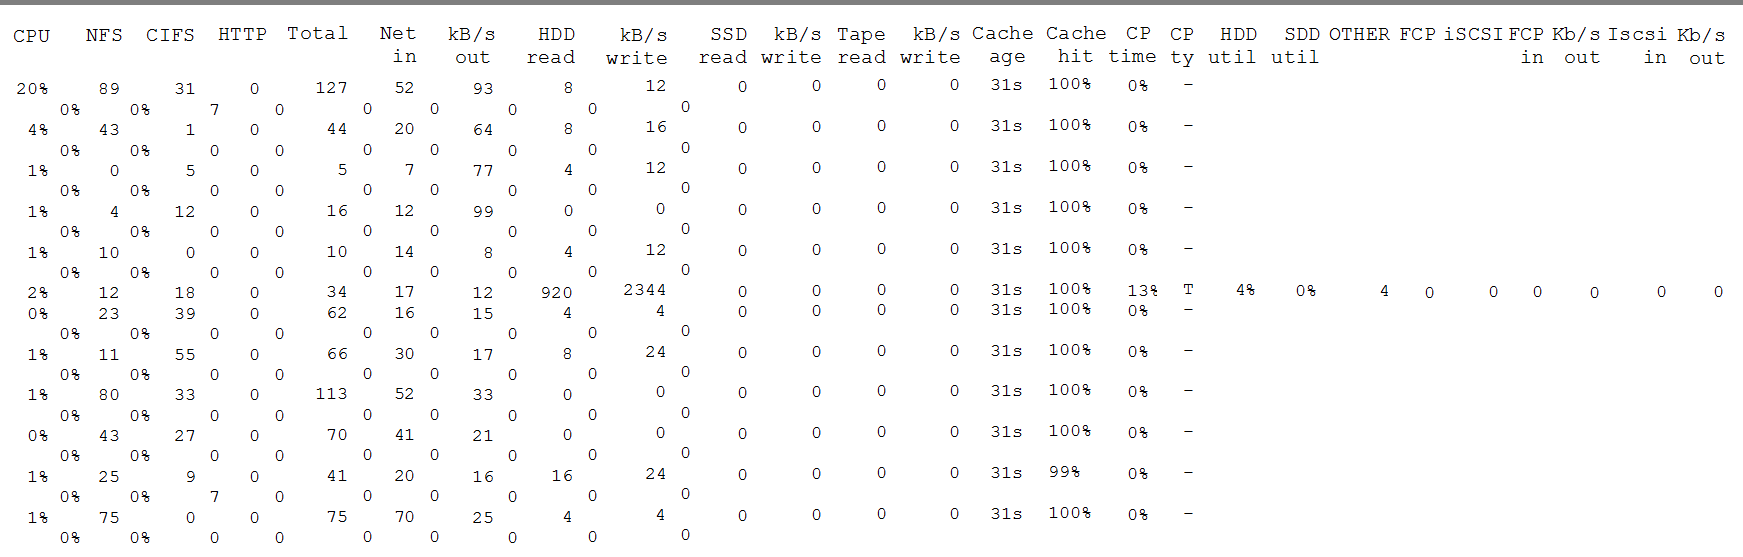Click the CP time column header
The image size is (1743, 557).
coord(1133,45)
